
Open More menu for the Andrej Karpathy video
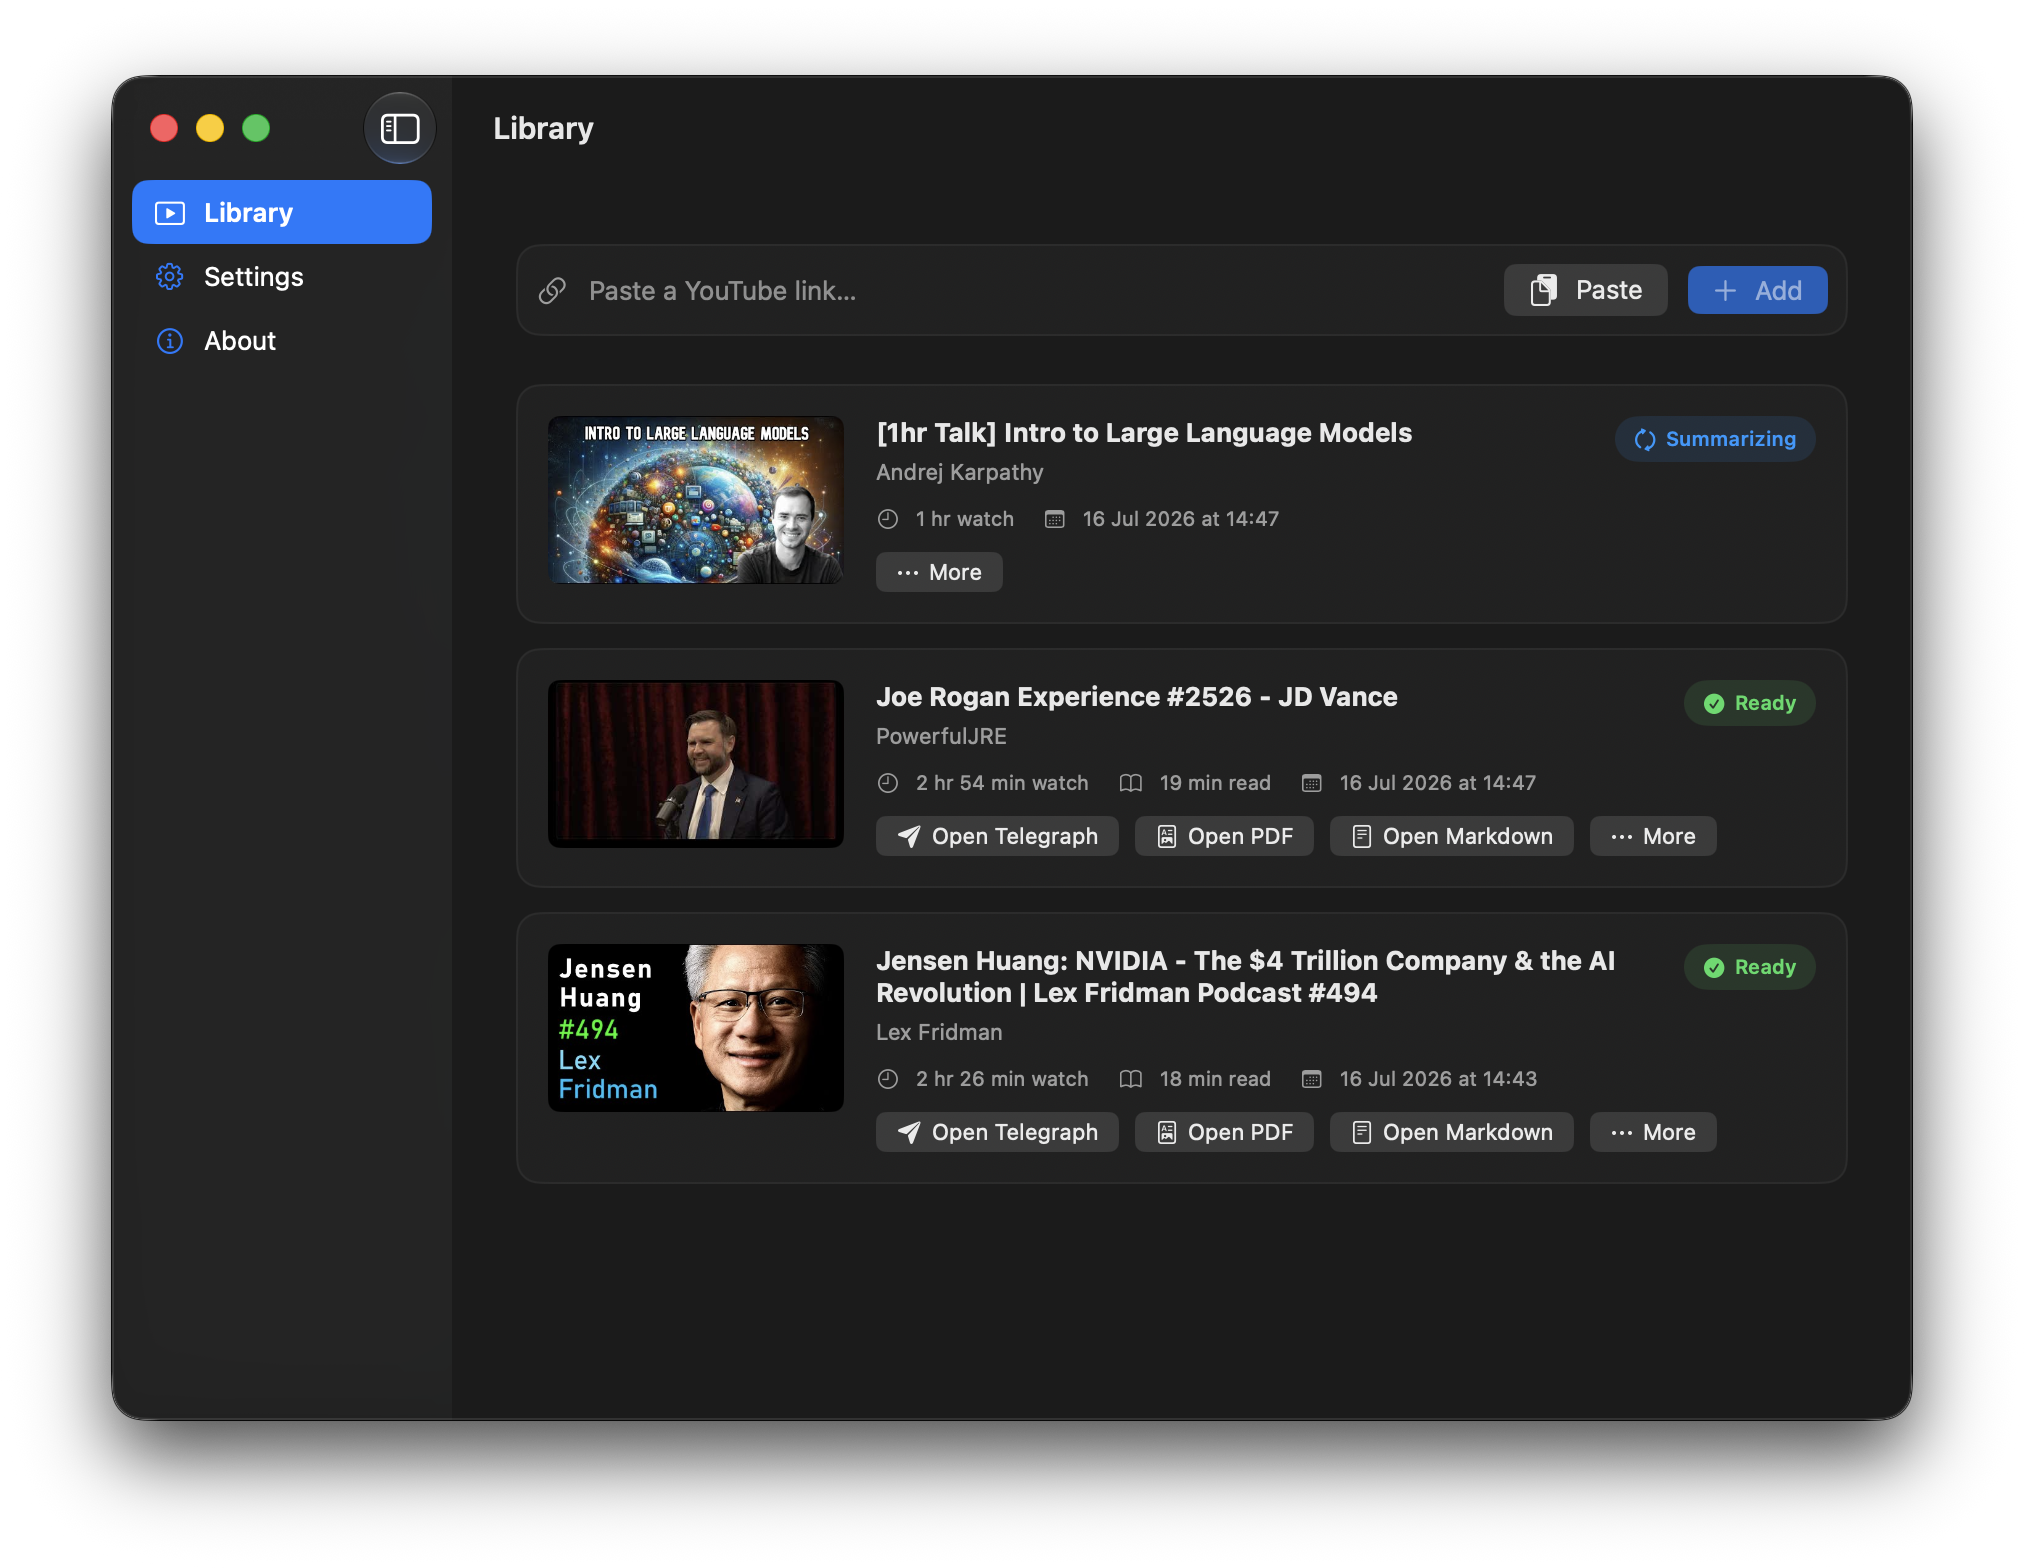point(939,572)
